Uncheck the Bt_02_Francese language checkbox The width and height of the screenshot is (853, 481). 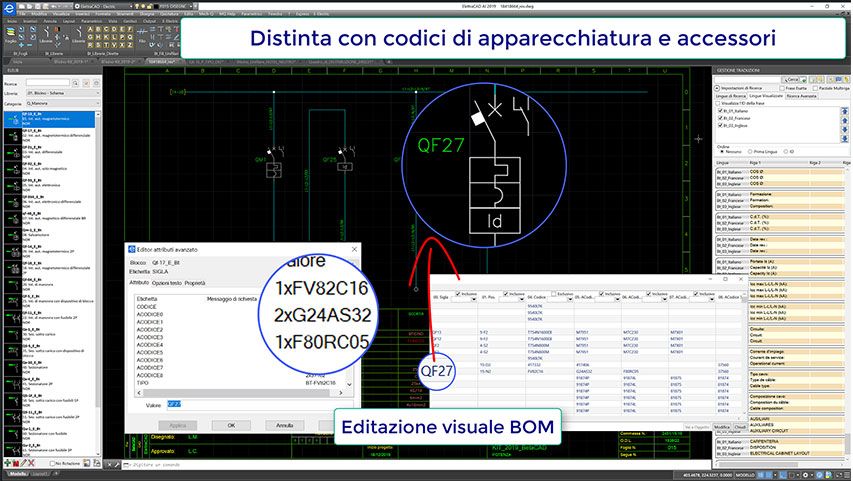720,118
